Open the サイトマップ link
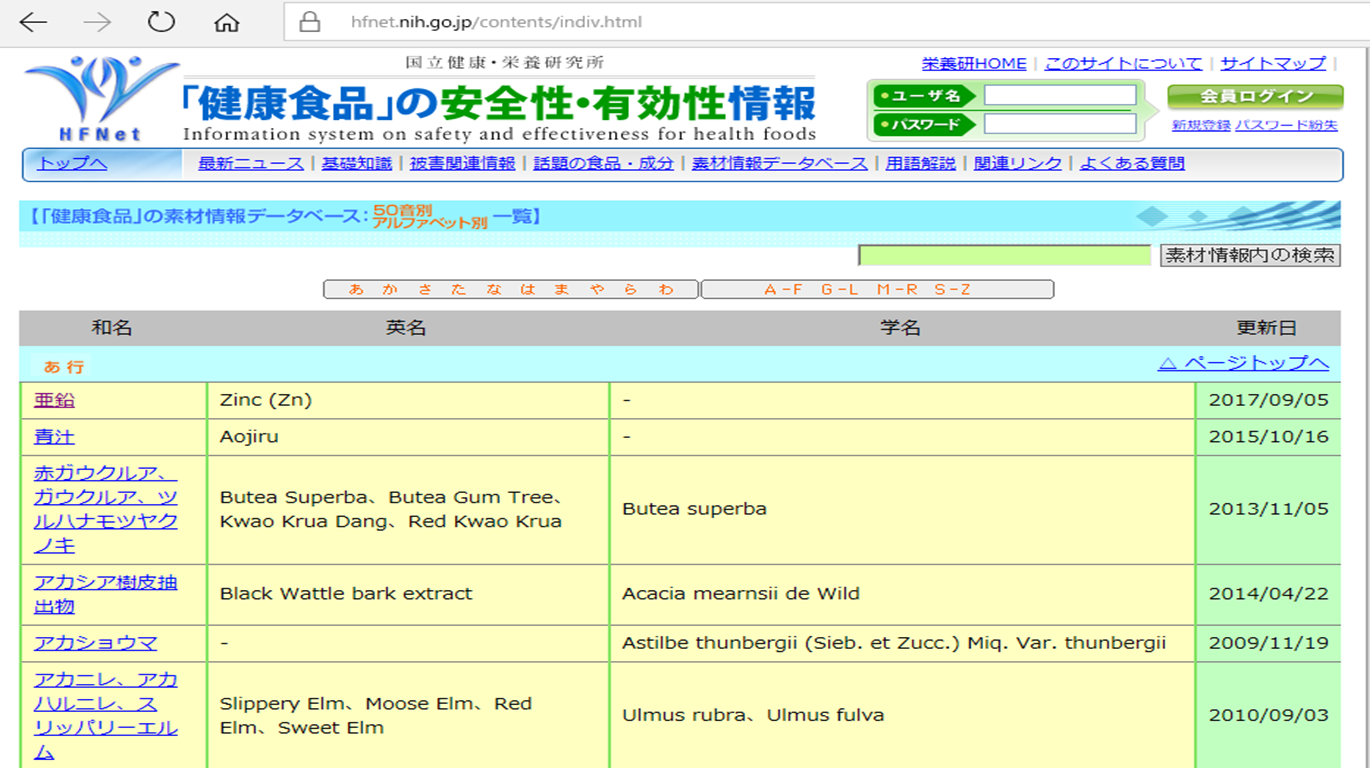The height and width of the screenshot is (768, 1370). pos(1273,63)
